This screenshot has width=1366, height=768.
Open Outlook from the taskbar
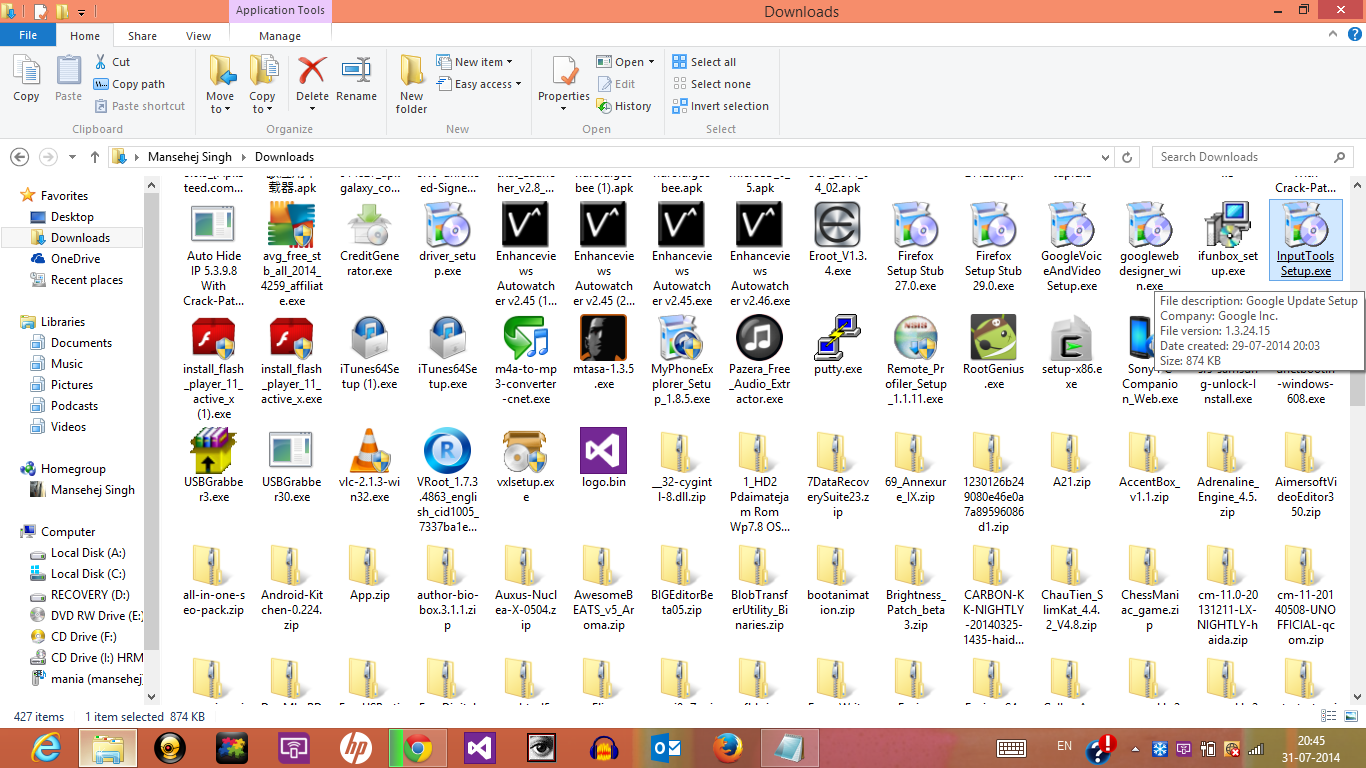(666, 748)
